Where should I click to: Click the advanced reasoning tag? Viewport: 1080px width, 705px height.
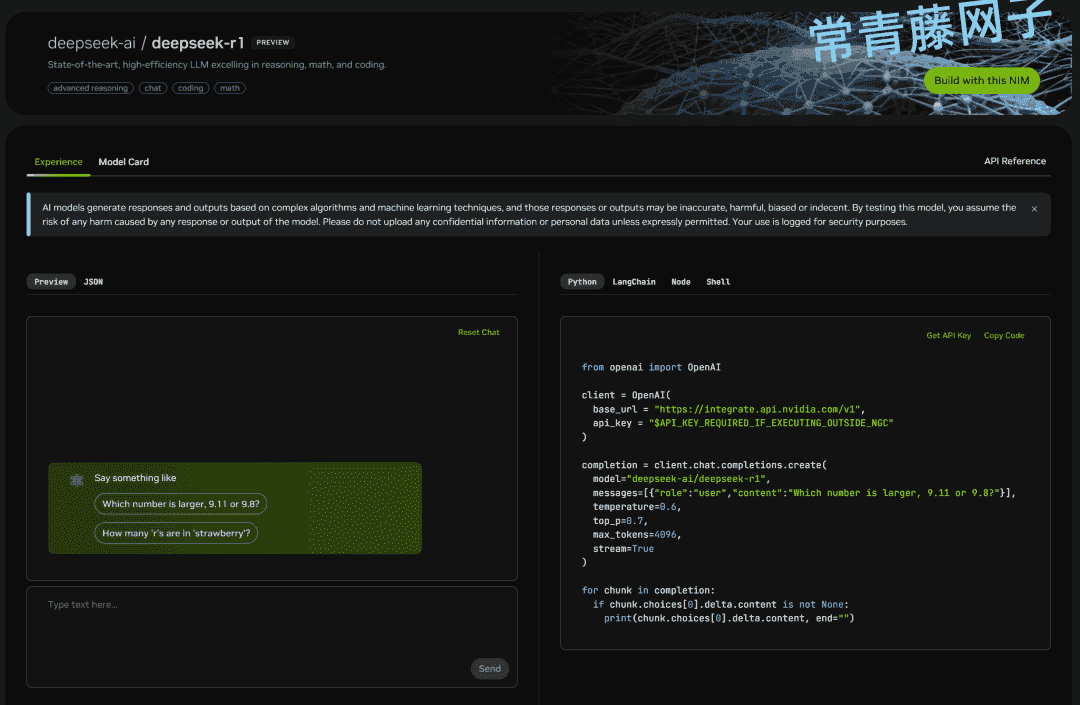(x=90, y=88)
